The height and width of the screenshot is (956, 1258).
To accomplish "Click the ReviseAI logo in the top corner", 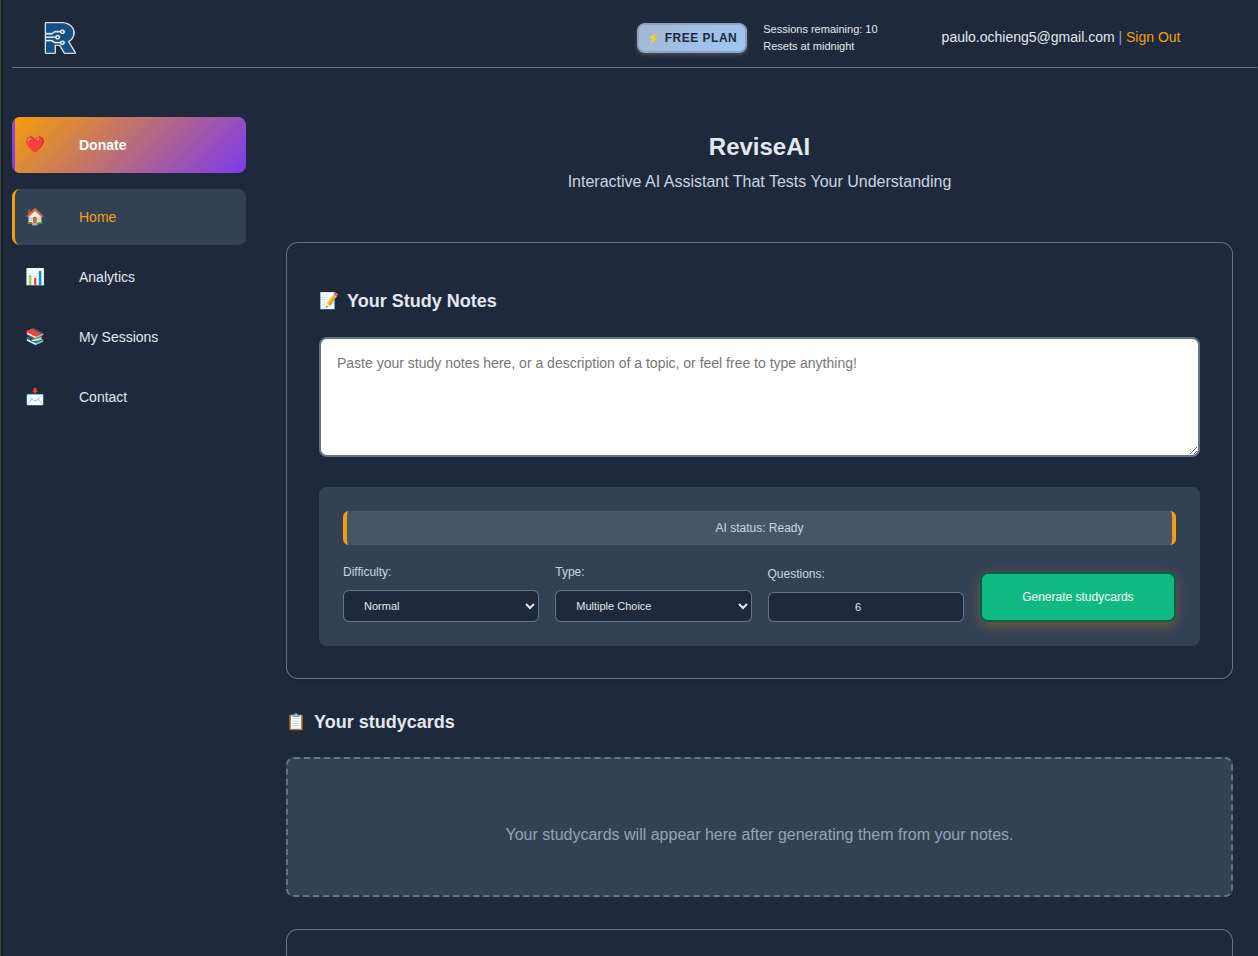I will tap(59, 37).
